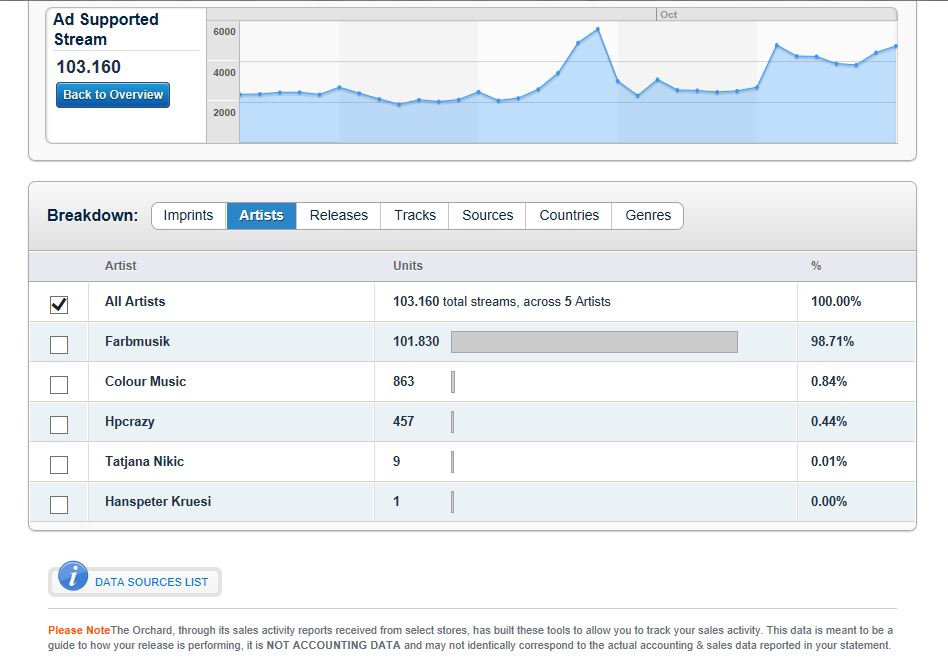Screen dimensions: 948x667
Task: Select the Releases breakdown tab
Action: coord(339,215)
